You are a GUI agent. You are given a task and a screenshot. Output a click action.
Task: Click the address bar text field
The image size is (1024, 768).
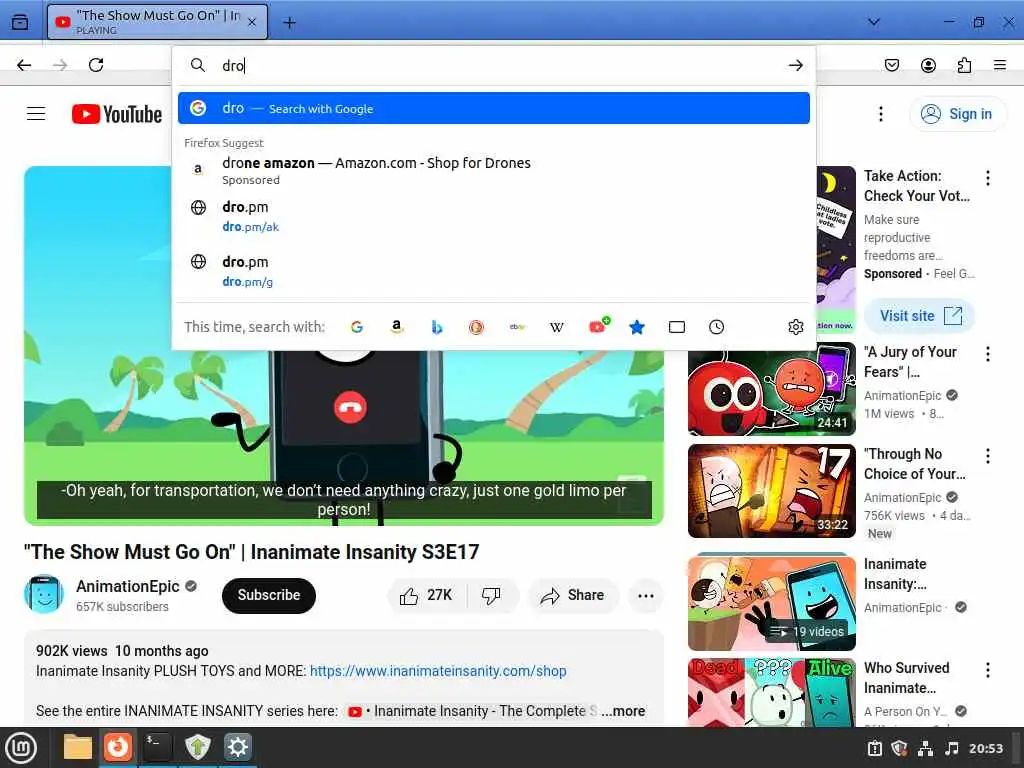click(x=496, y=65)
